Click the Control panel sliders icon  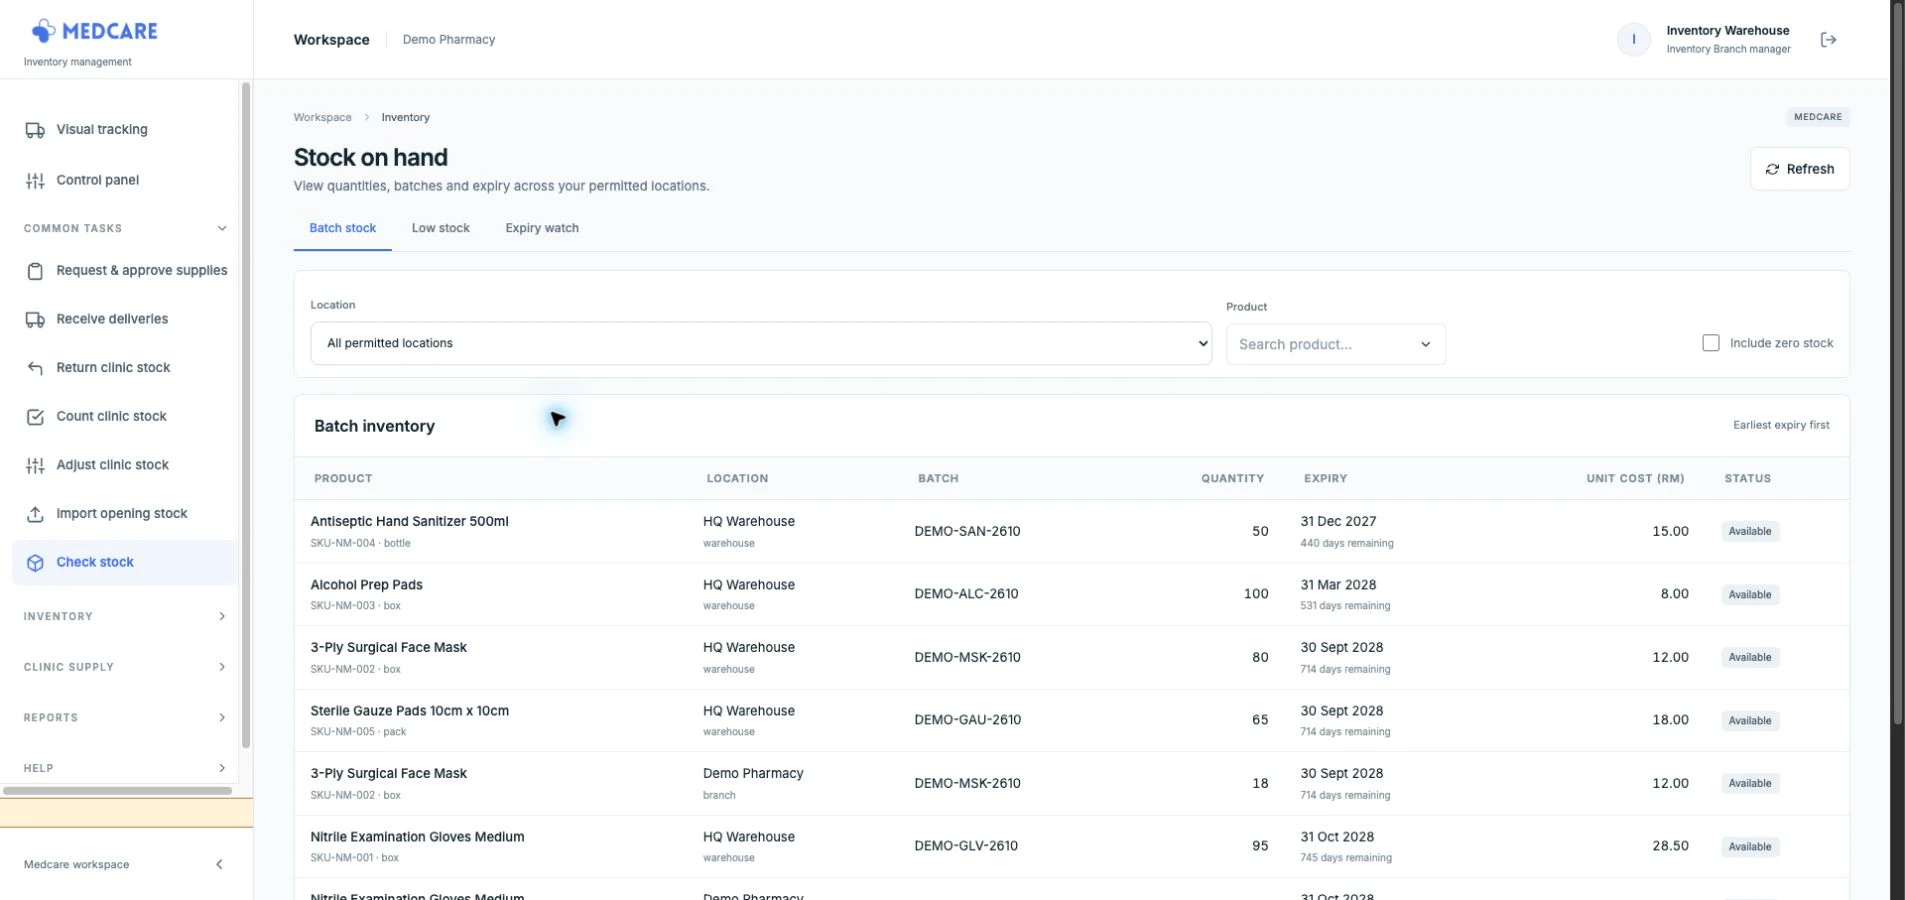click(35, 181)
